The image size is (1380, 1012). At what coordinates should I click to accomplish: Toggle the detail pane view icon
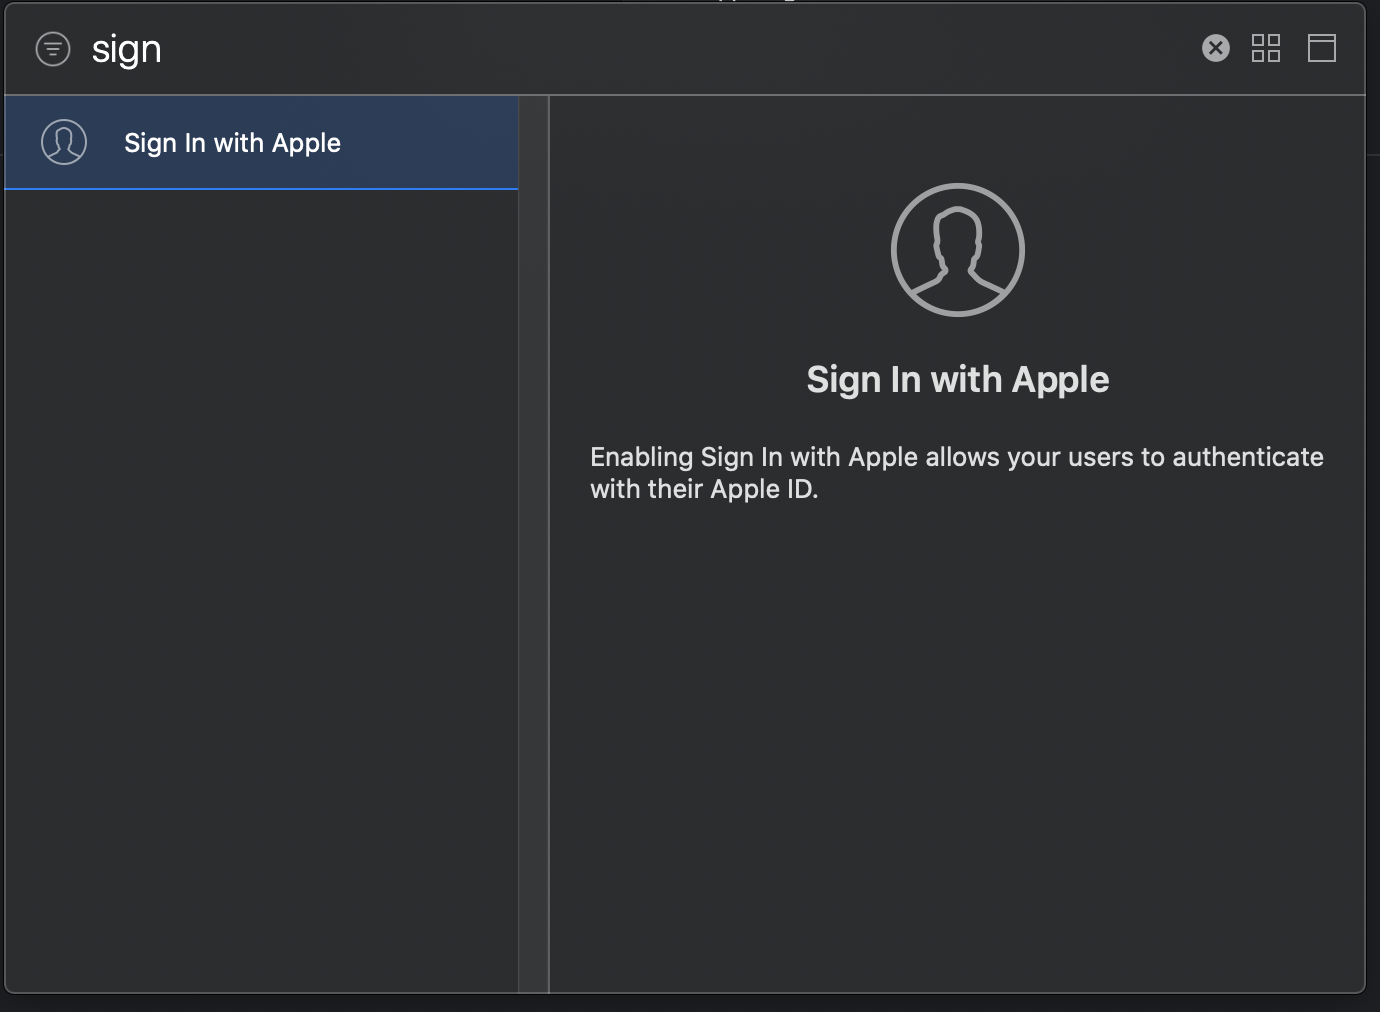click(x=1321, y=48)
